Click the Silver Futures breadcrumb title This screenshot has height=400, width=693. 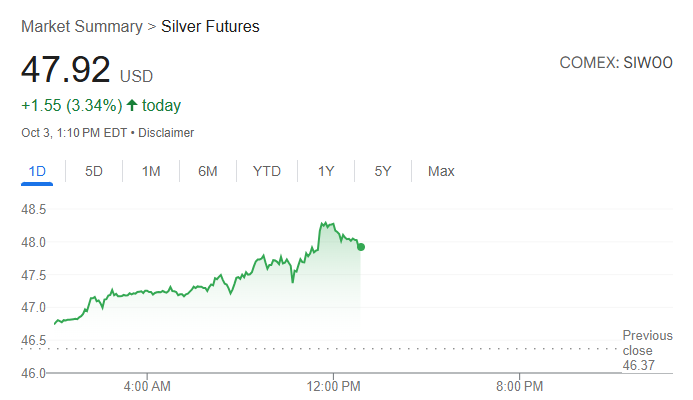(x=210, y=27)
